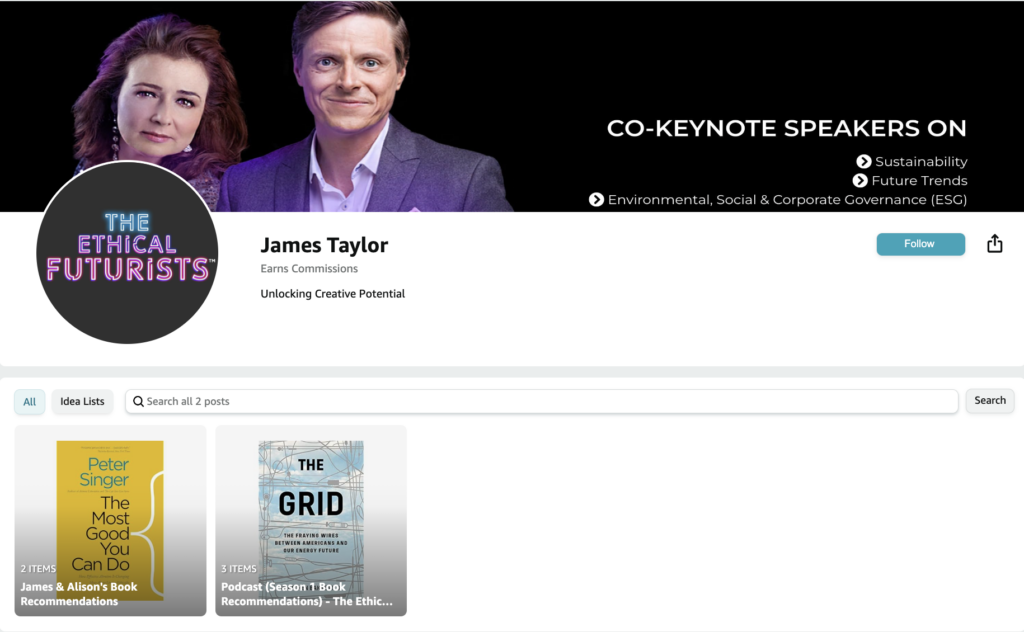1024x632 pixels.
Task: Click the Earns Commissions label
Action: pos(309,268)
